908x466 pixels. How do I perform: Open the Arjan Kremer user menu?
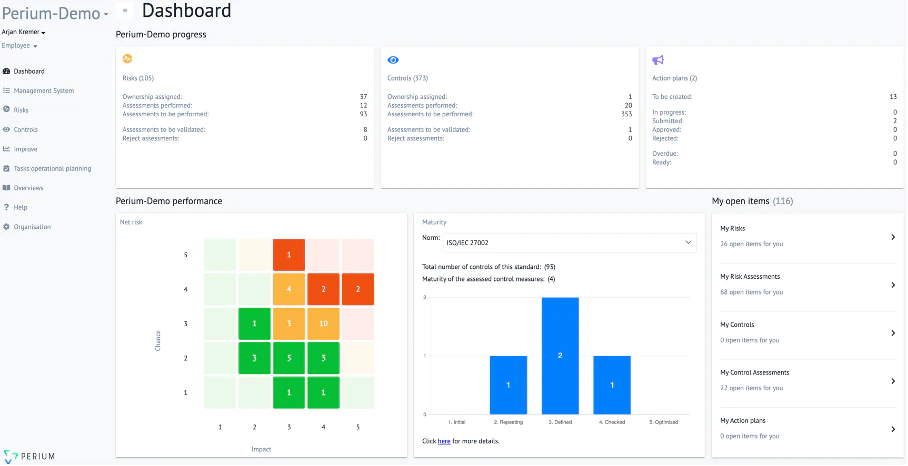pyautogui.click(x=24, y=32)
